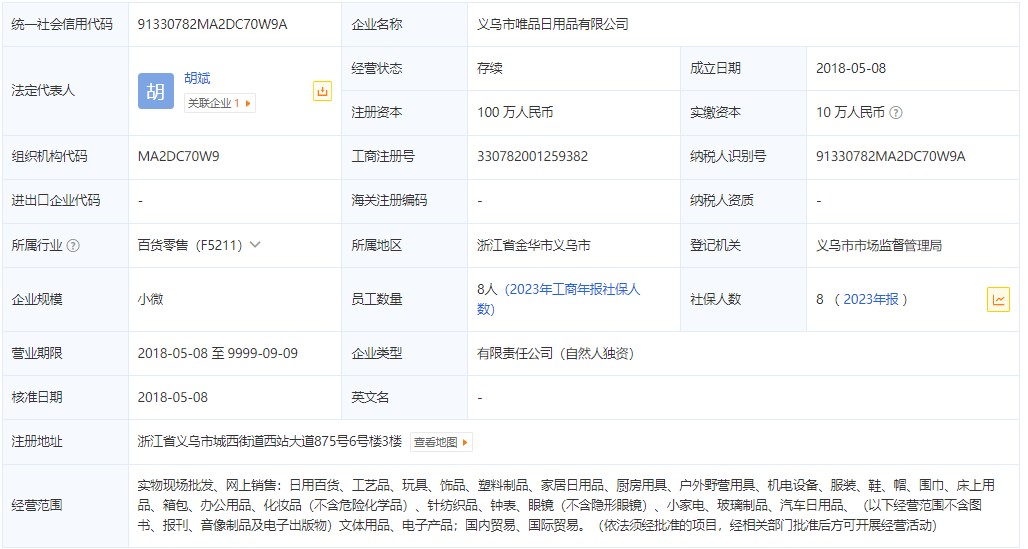
Task: Click the 法定代表人 label
Action: 43,91
